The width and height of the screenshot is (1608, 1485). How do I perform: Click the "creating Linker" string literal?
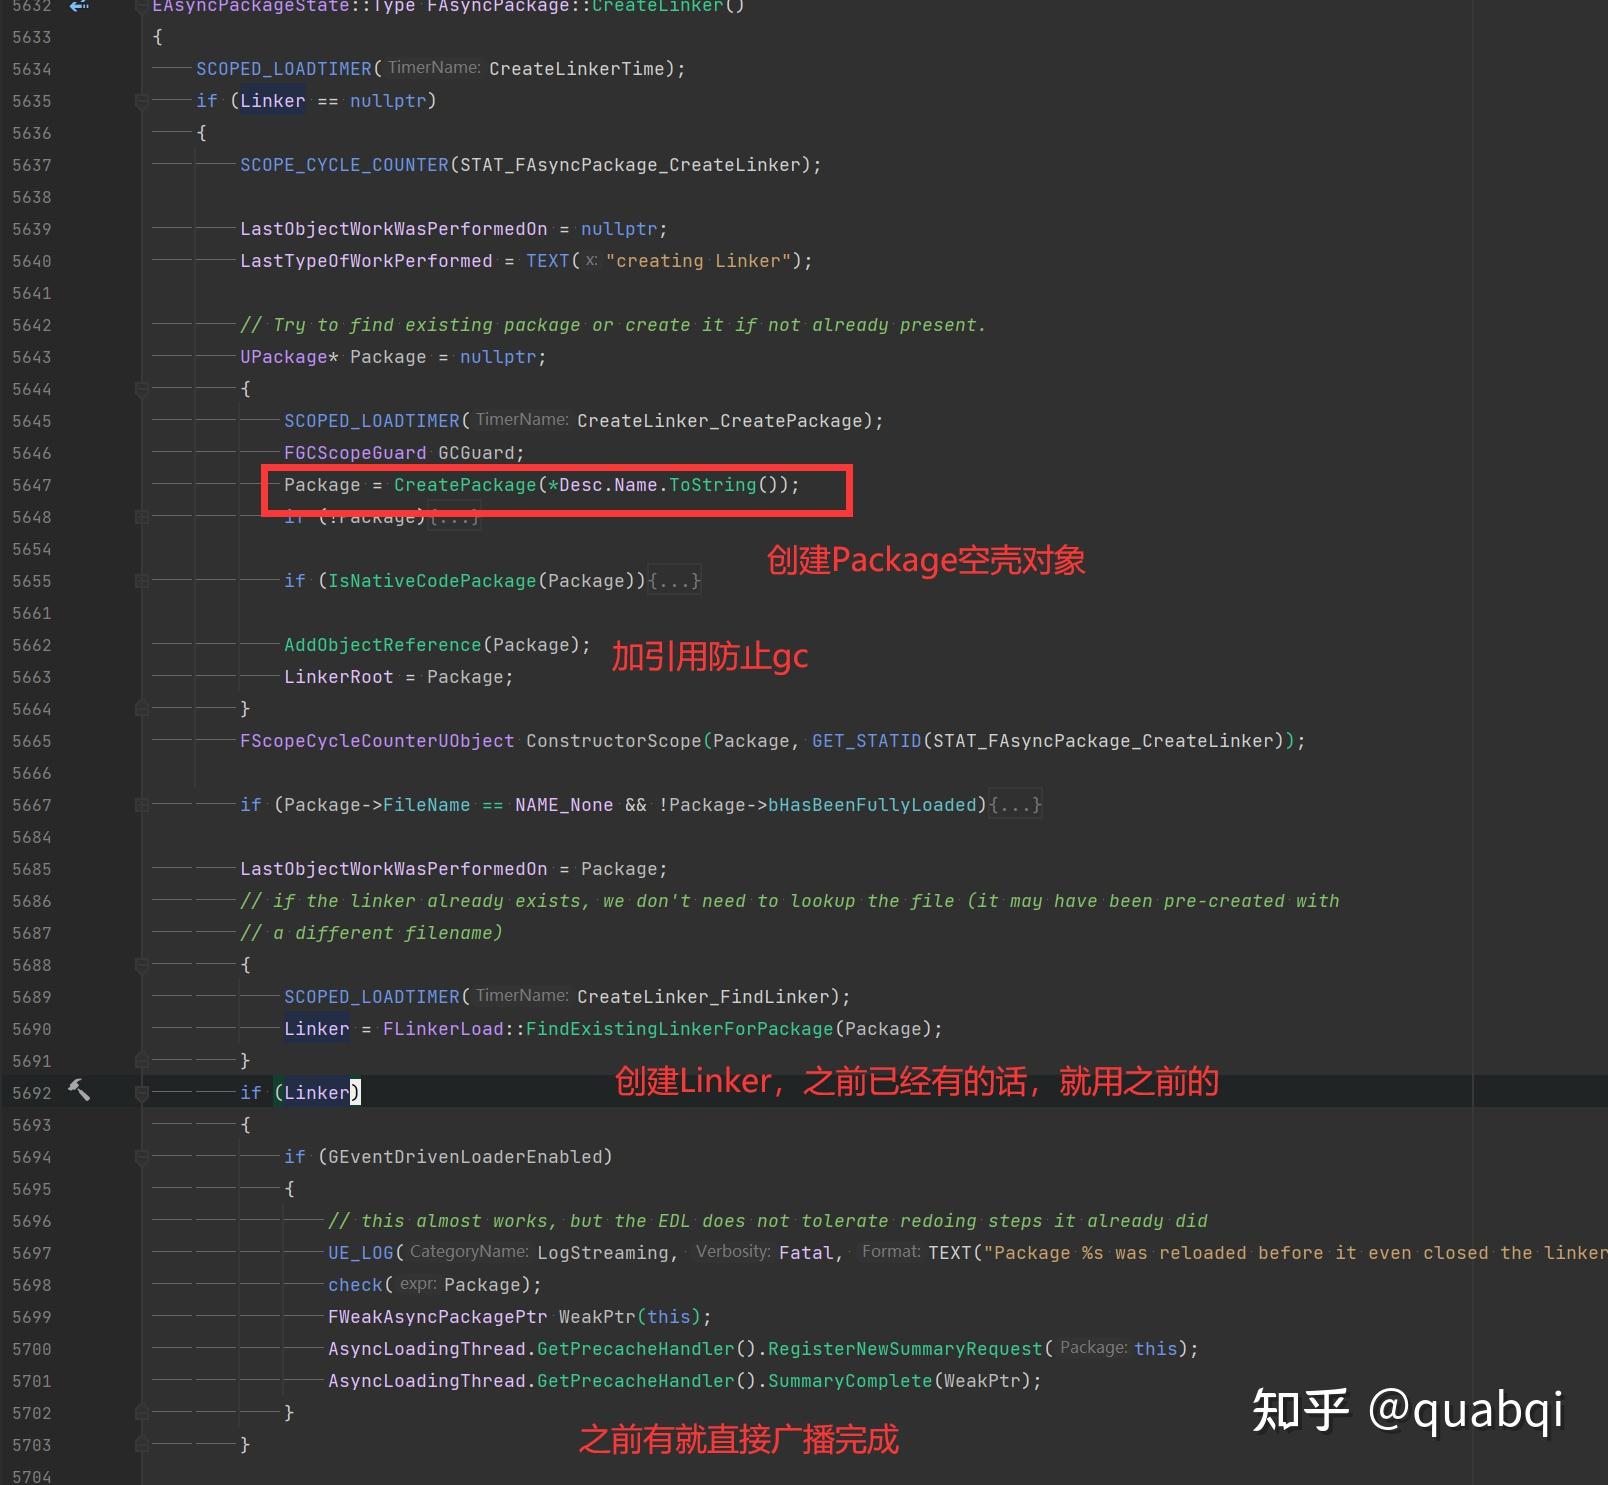[698, 261]
